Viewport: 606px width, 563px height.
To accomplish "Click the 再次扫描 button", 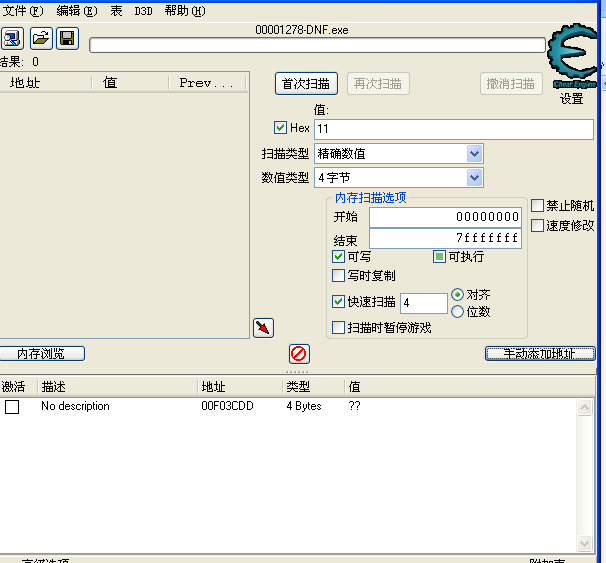I will click(378, 83).
